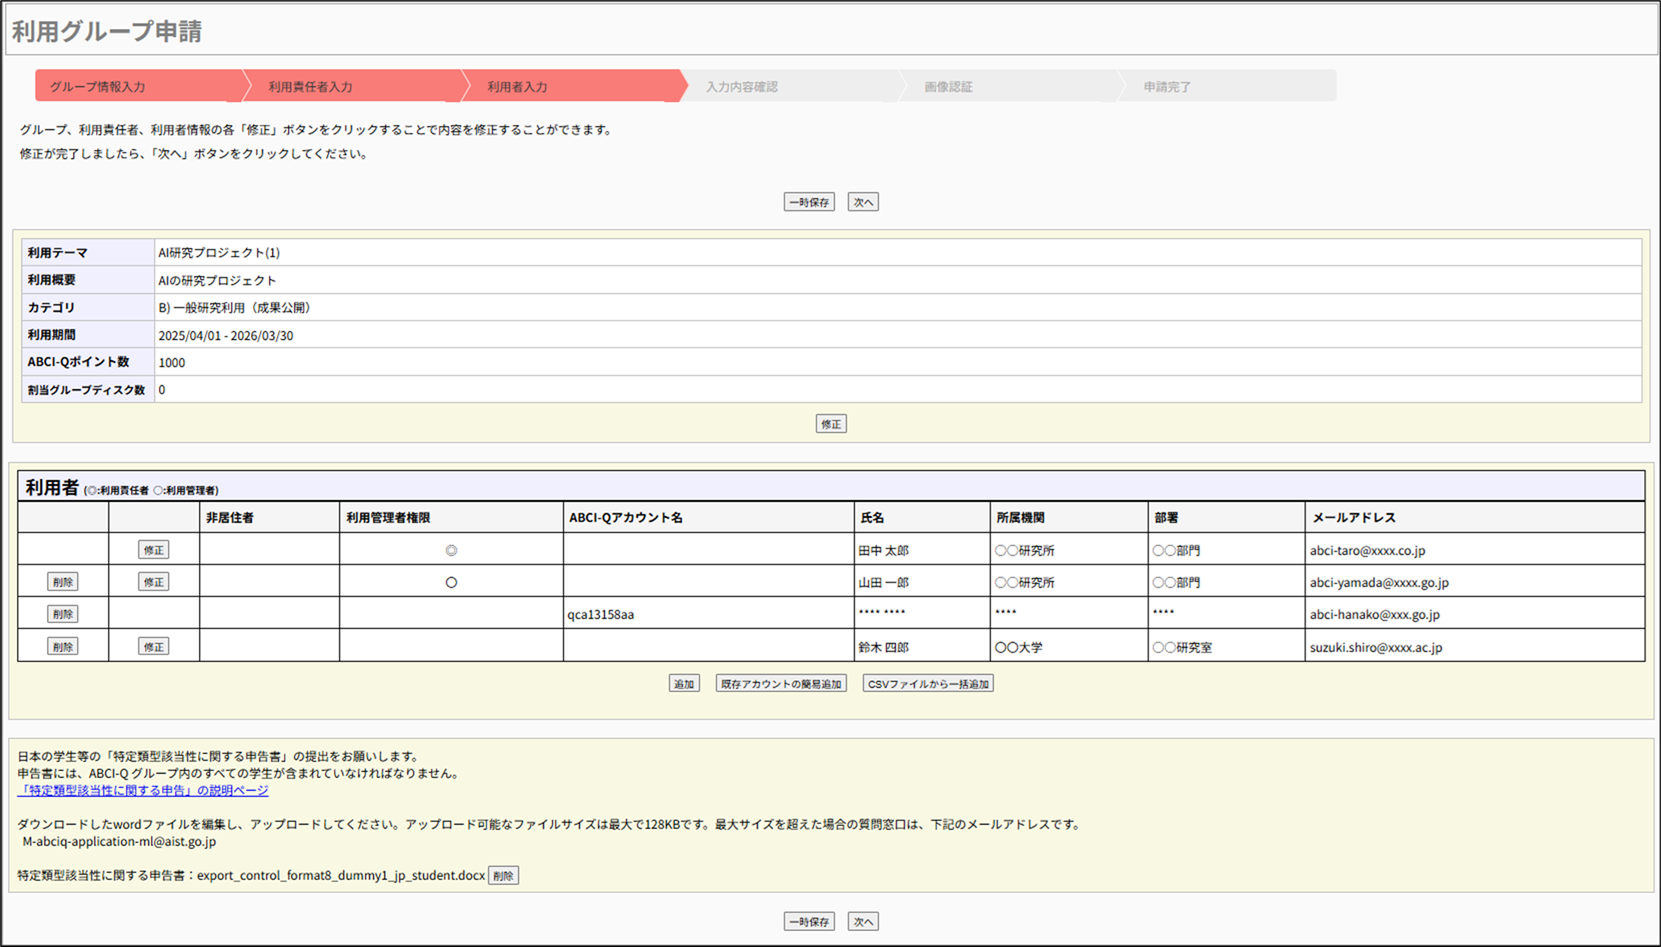Click the 追加 button to add a user
This screenshot has width=1661, height=947.
click(x=683, y=684)
